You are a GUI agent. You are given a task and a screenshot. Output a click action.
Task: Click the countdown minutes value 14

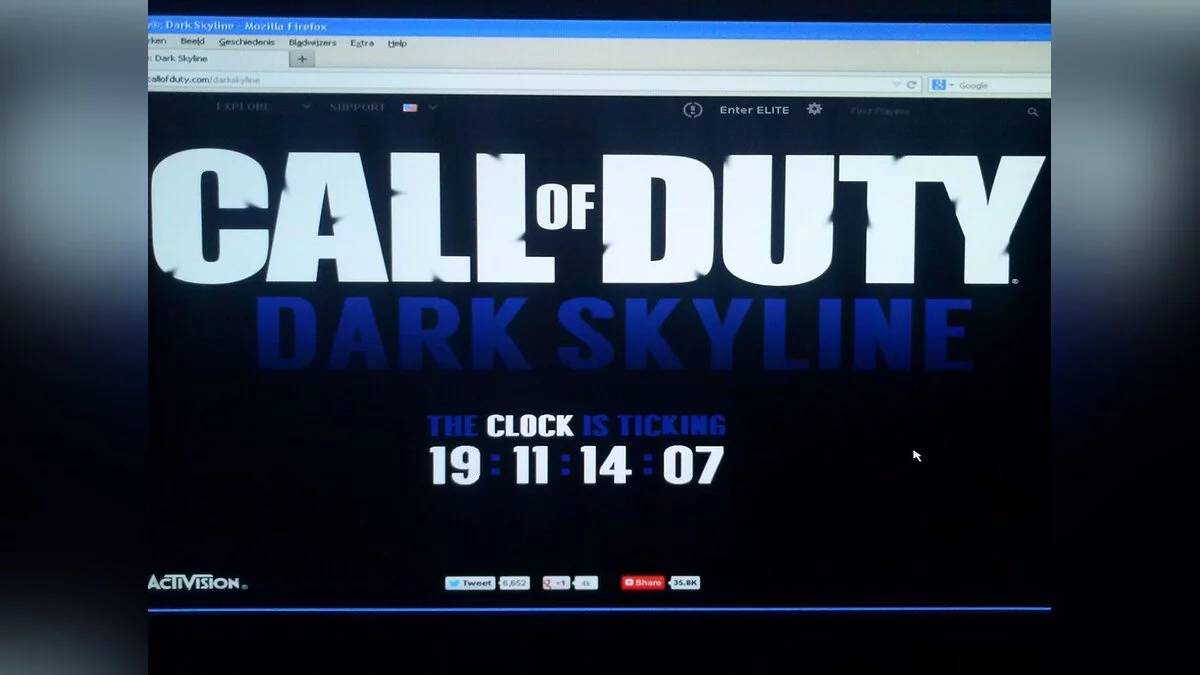tap(605, 466)
